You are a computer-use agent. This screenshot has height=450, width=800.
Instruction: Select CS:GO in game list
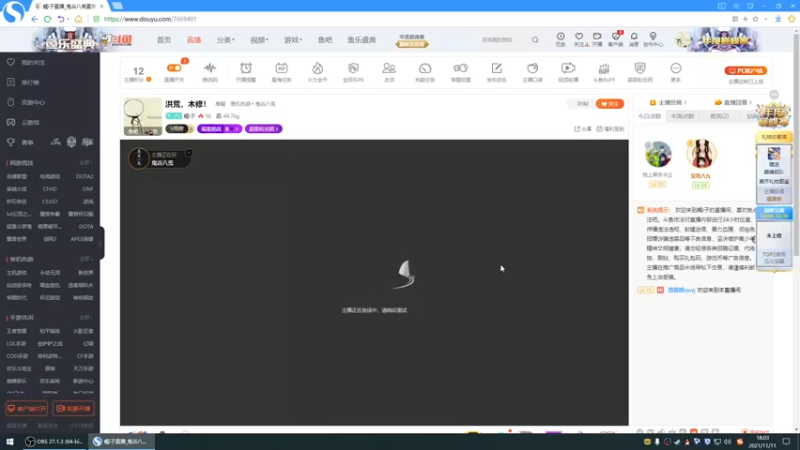click(x=49, y=202)
